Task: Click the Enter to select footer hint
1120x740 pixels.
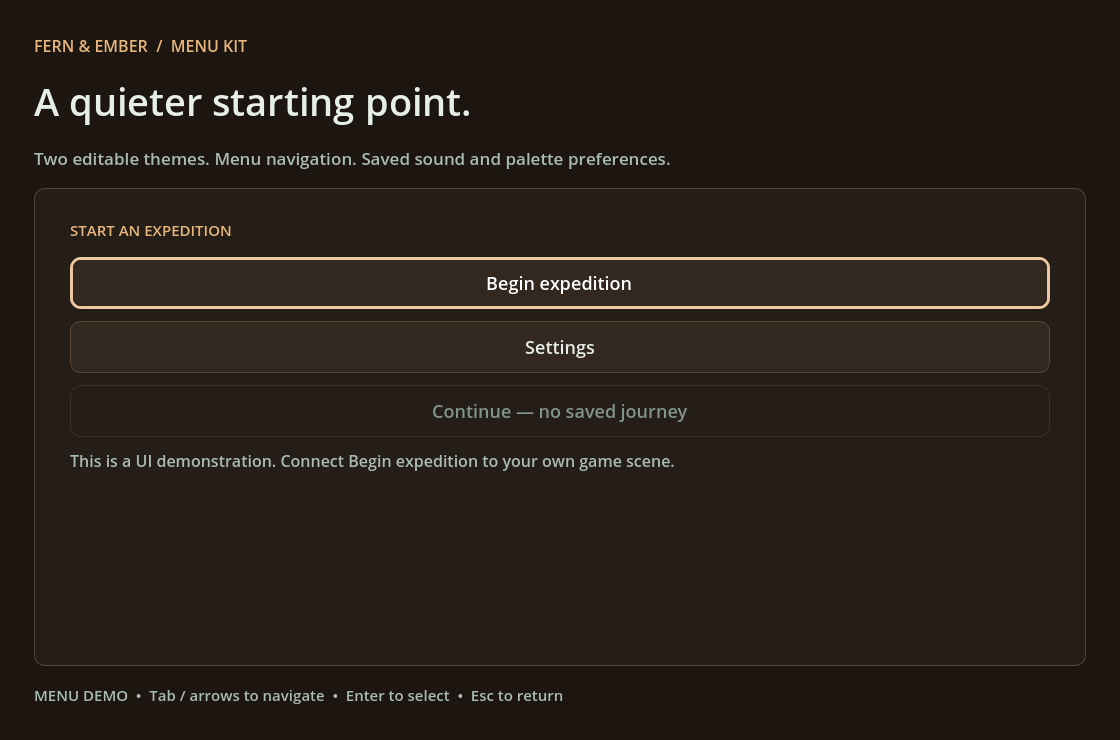Action: tap(397, 696)
